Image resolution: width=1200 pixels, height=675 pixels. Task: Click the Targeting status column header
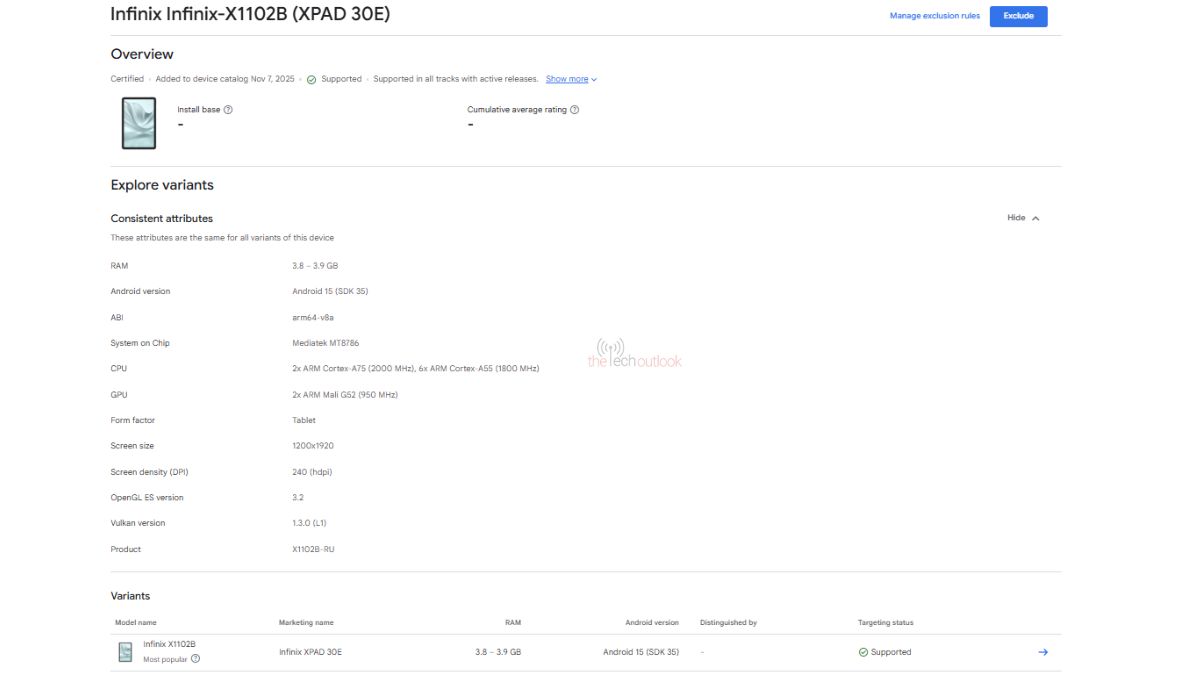pos(885,623)
